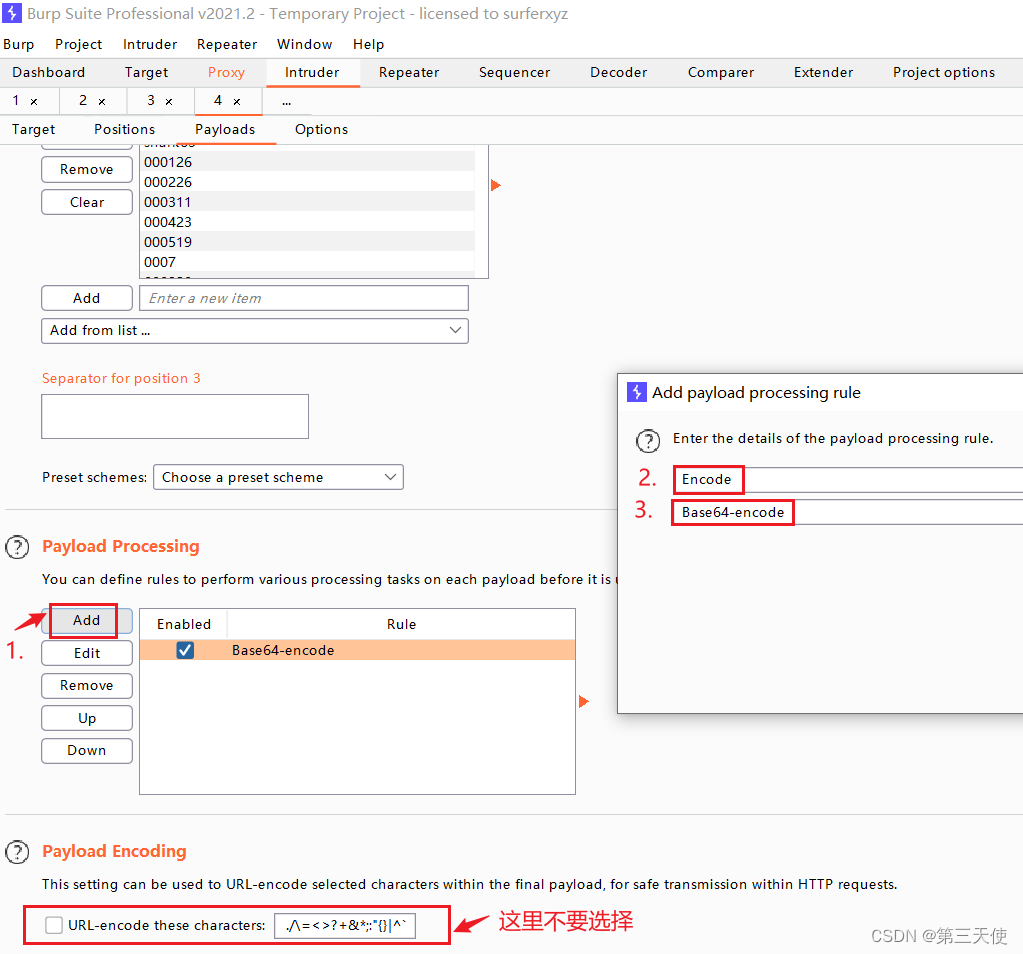Open the Payload Processing help icon

[x=18, y=547]
